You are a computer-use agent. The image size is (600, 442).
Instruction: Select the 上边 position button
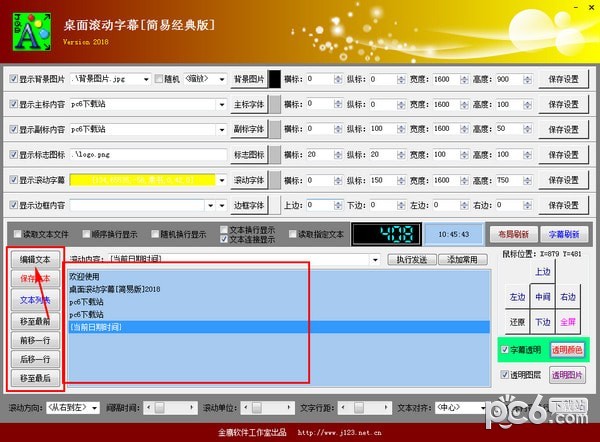coord(543,272)
